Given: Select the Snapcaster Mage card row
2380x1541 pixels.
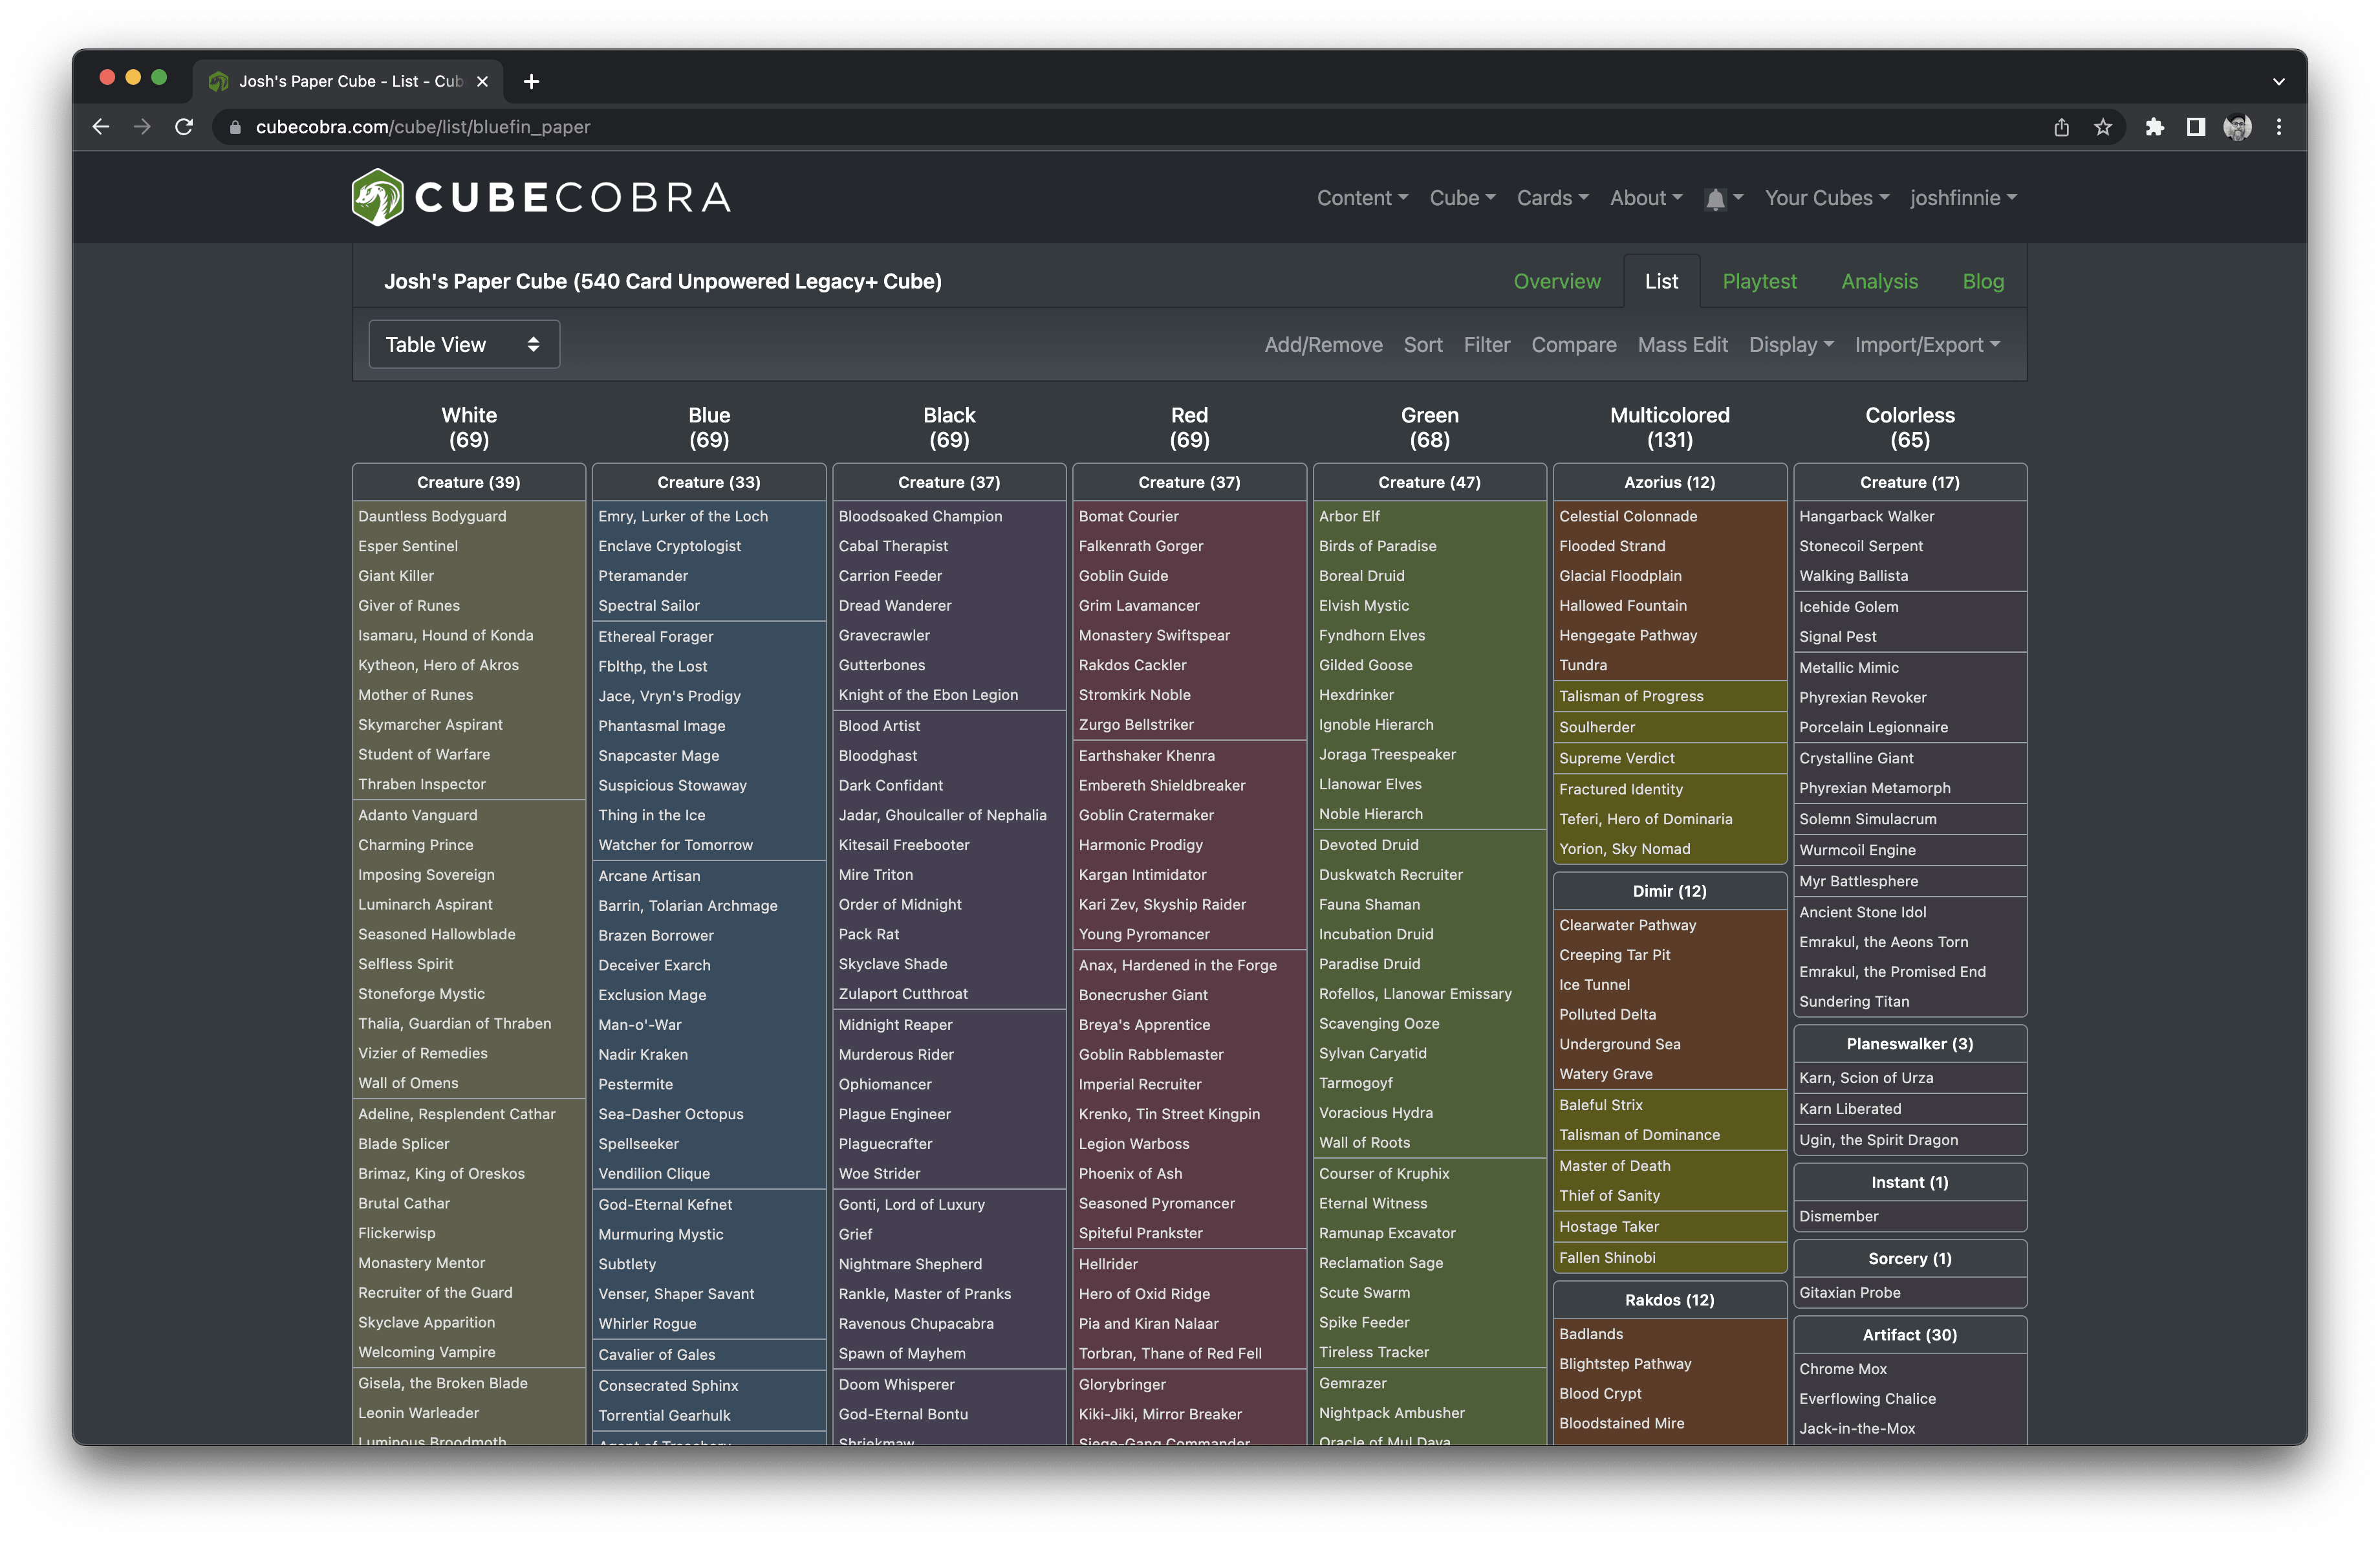Looking at the screenshot, I should coord(659,756).
